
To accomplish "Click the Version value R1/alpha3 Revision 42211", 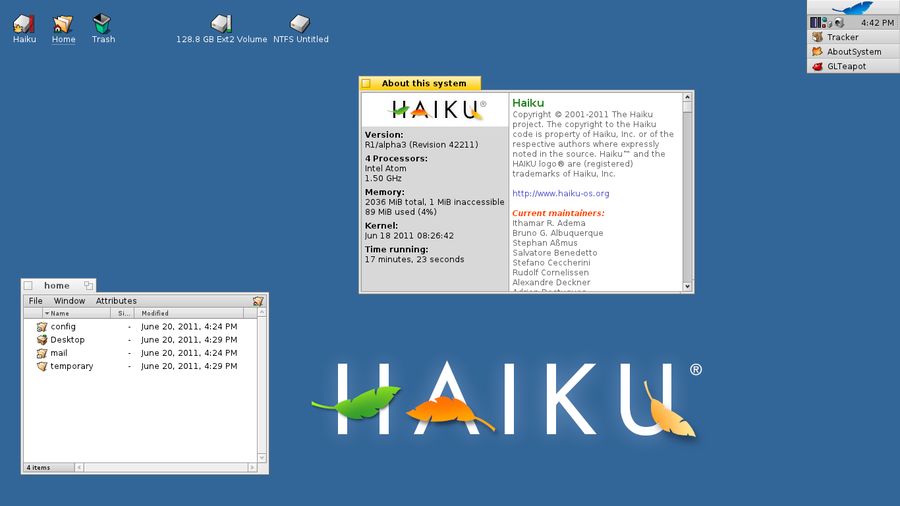I will coord(421,145).
